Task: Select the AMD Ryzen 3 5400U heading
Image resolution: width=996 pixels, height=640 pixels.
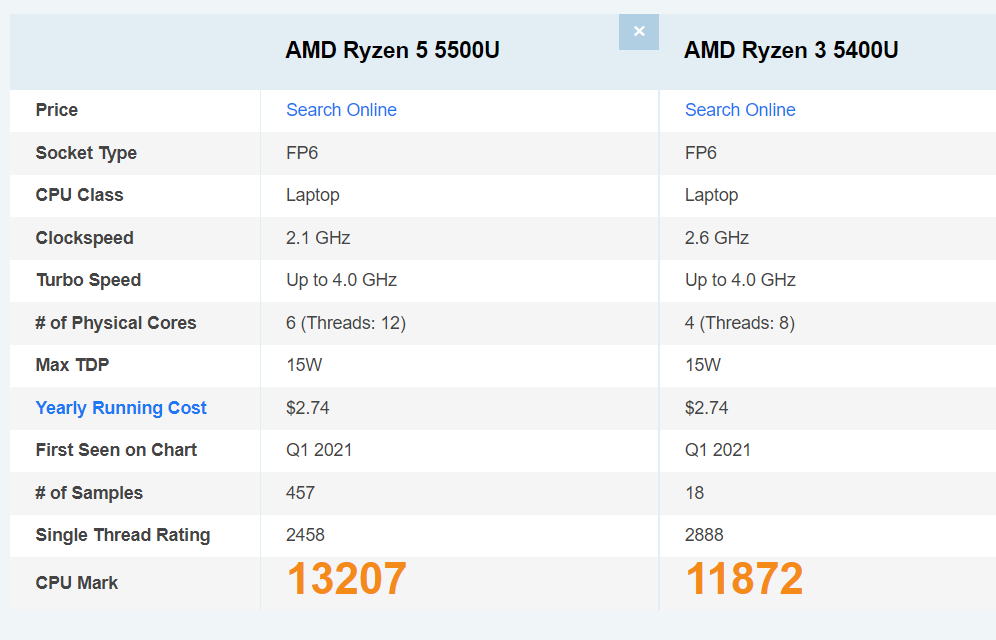Action: tap(791, 50)
